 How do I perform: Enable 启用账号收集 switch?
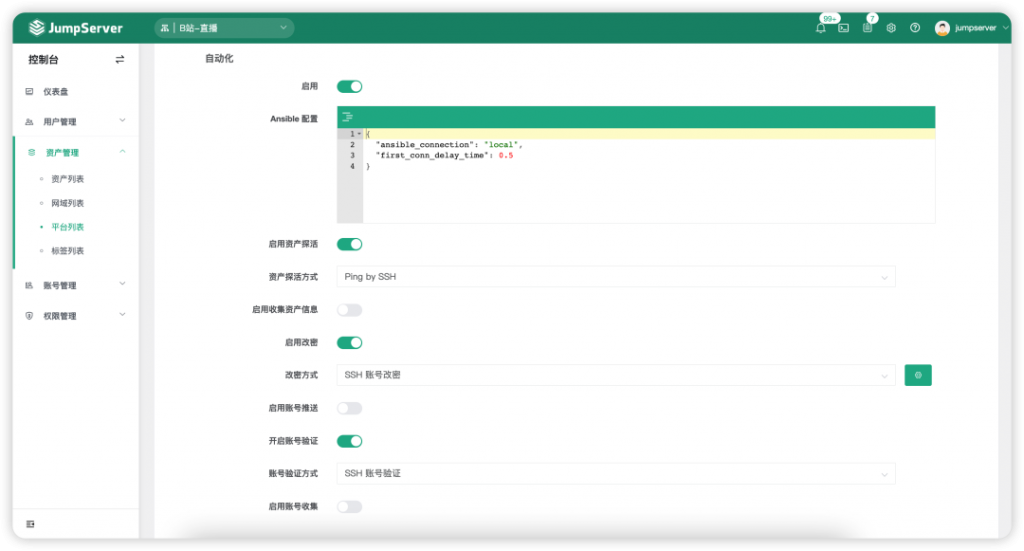tap(349, 506)
